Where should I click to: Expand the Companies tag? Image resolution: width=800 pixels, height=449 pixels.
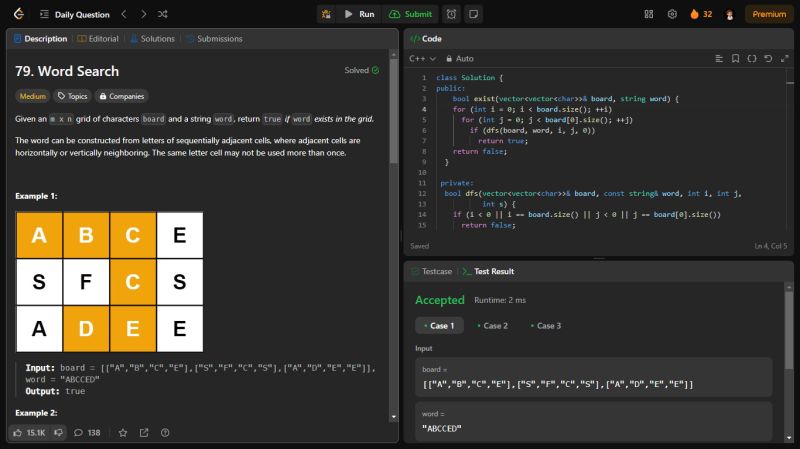[x=120, y=97]
